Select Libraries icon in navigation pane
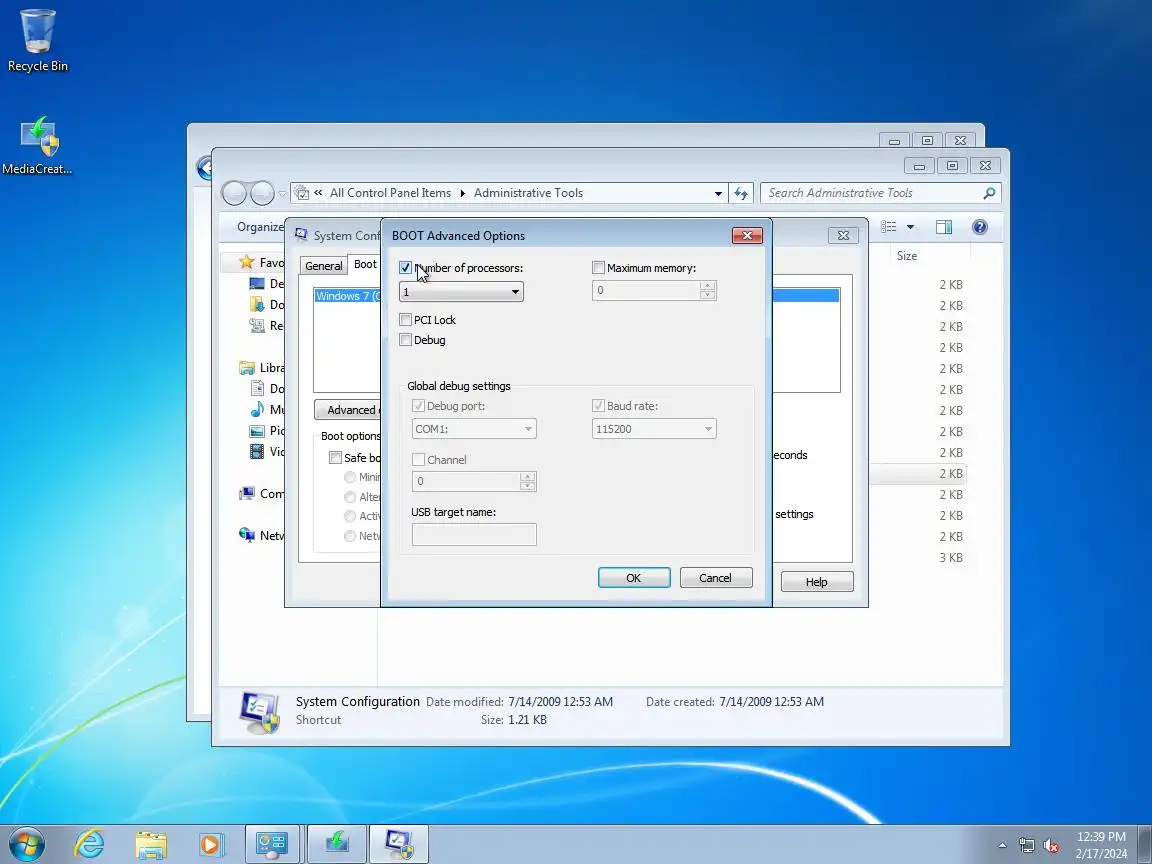This screenshot has width=1152, height=864. pyautogui.click(x=247, y=368)
